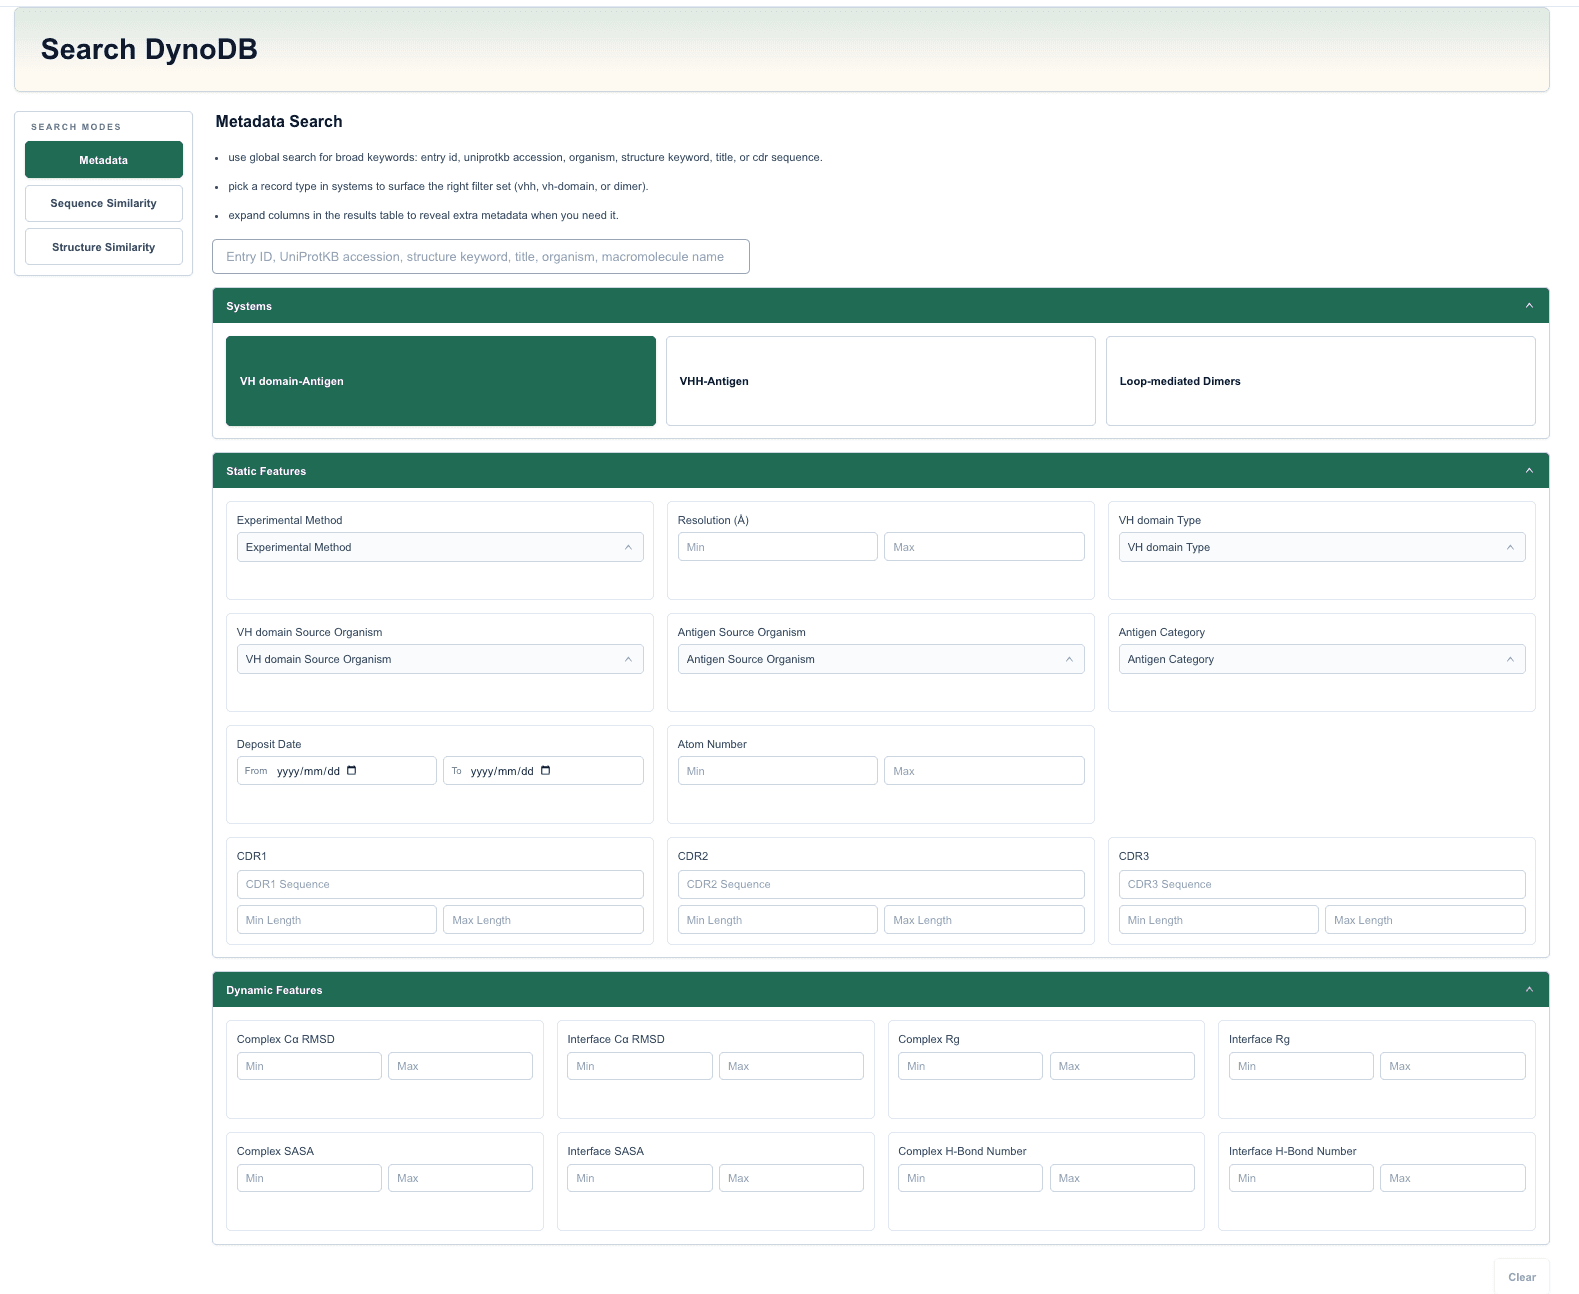Click Interface Cα RMSD Min field
This screenshot has height=1294, width=1579.
[x=640, y=1066]
